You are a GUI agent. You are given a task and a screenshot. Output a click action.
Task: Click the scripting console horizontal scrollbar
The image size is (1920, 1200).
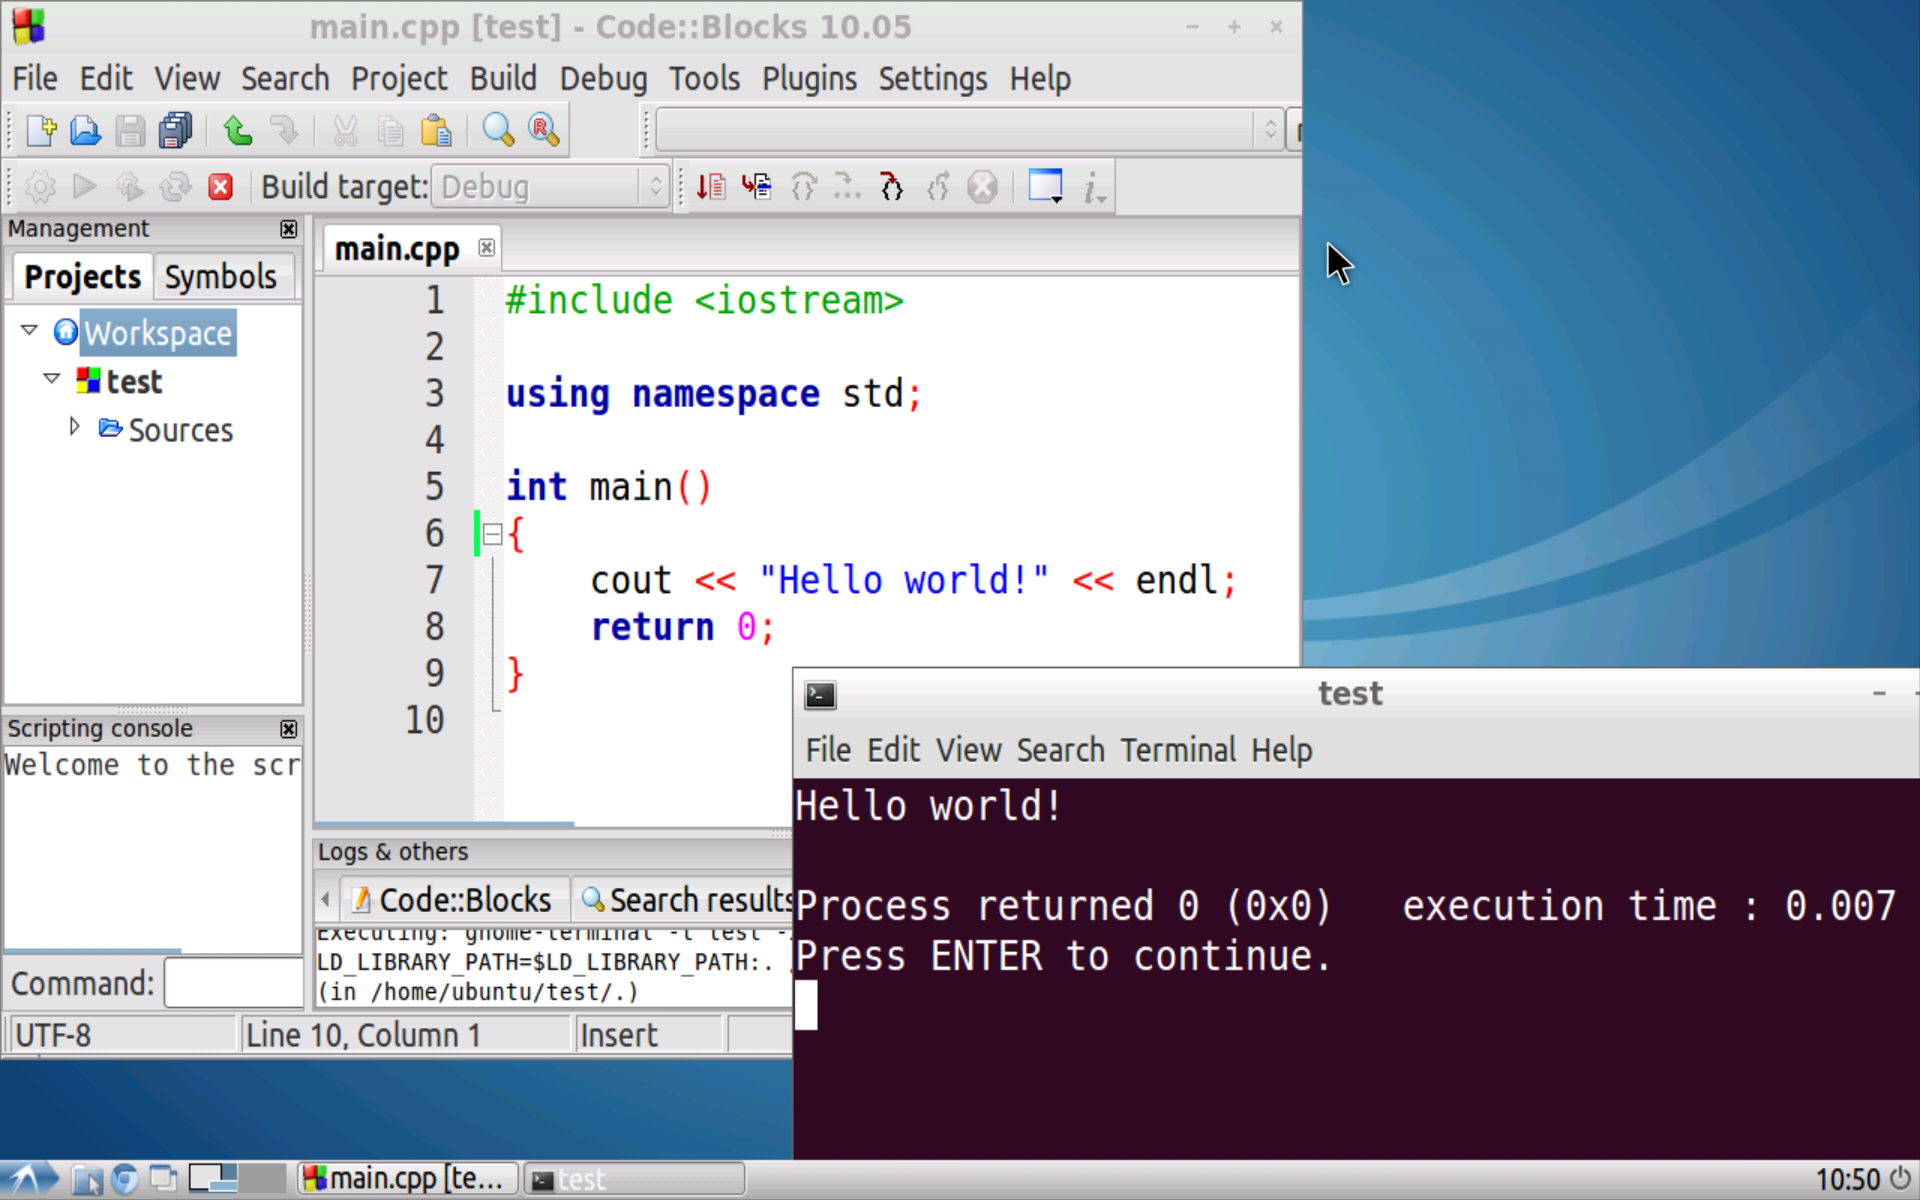94,951
